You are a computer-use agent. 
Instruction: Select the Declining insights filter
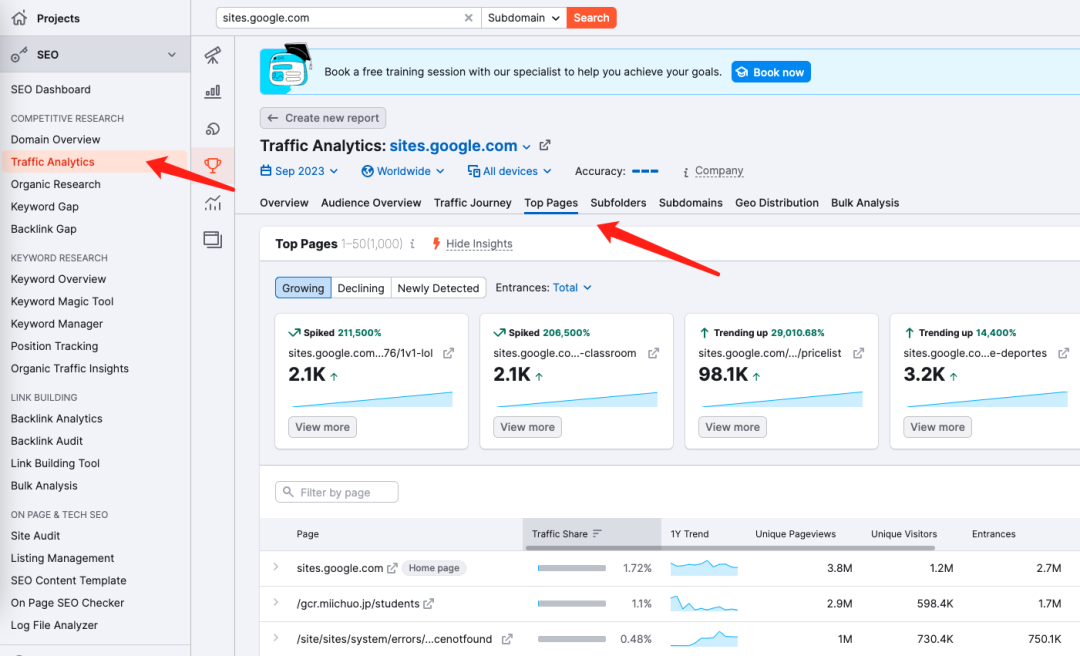tap(361, 288)
